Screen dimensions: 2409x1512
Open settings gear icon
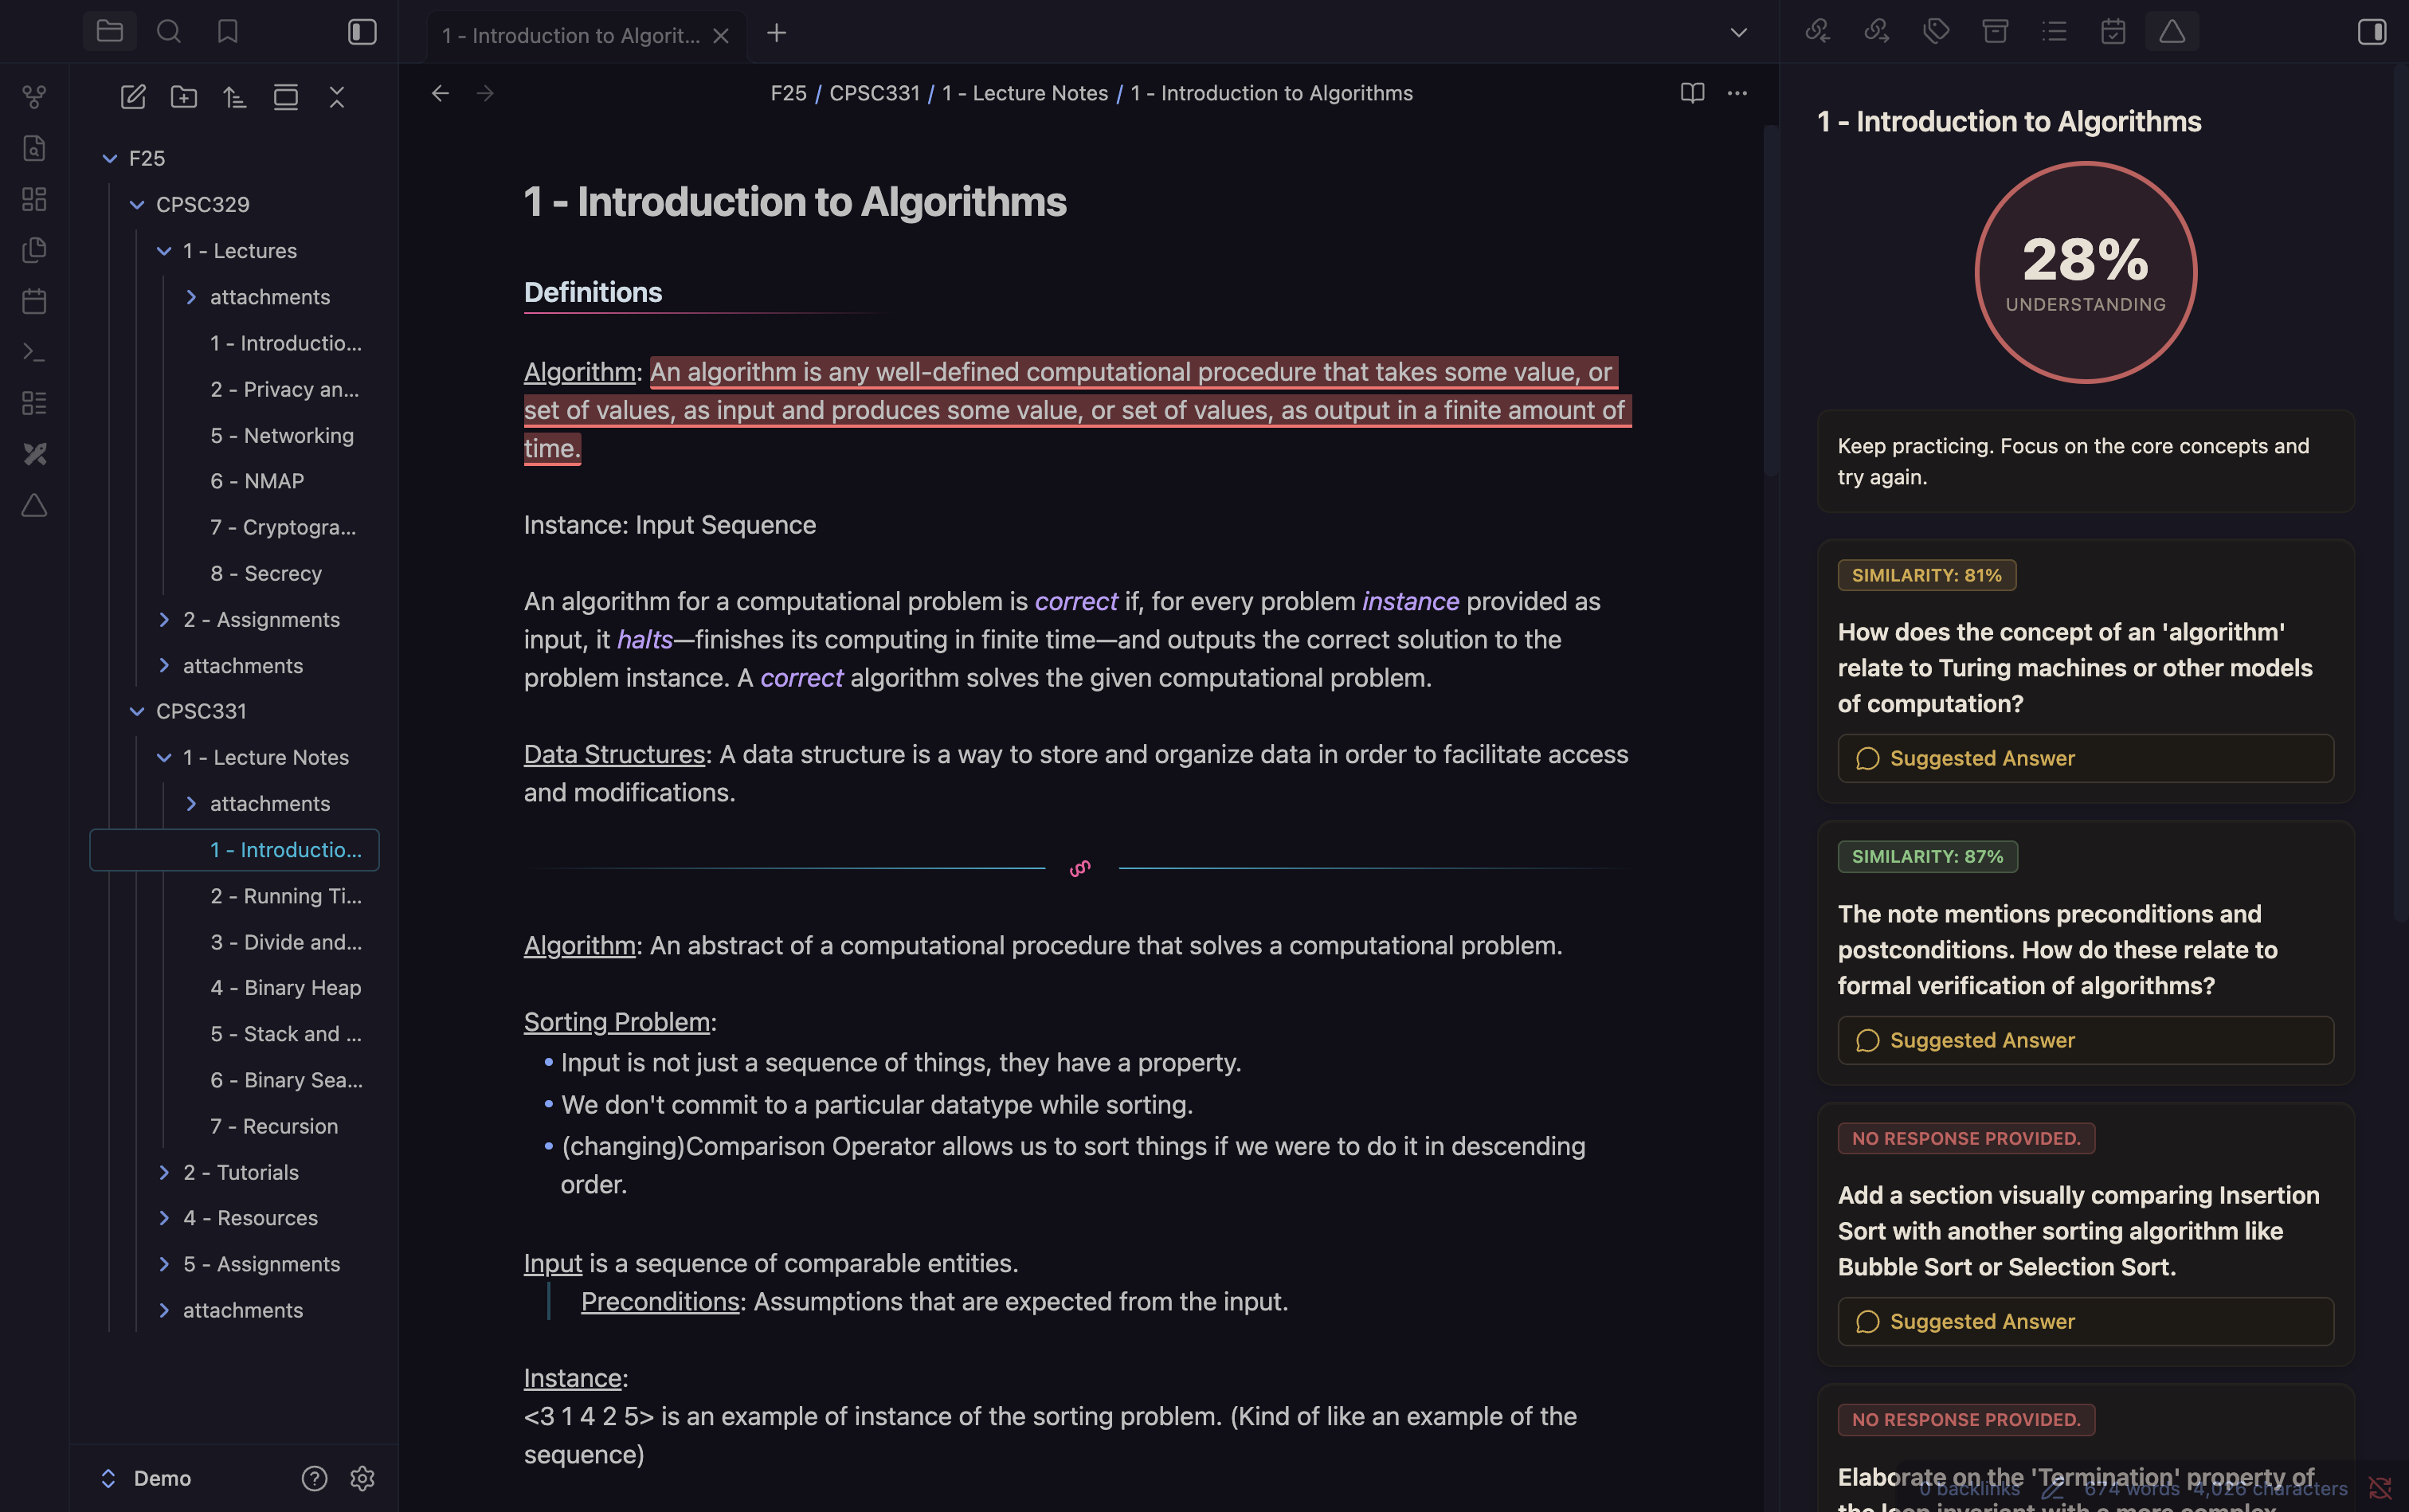tap(362, 1478)
